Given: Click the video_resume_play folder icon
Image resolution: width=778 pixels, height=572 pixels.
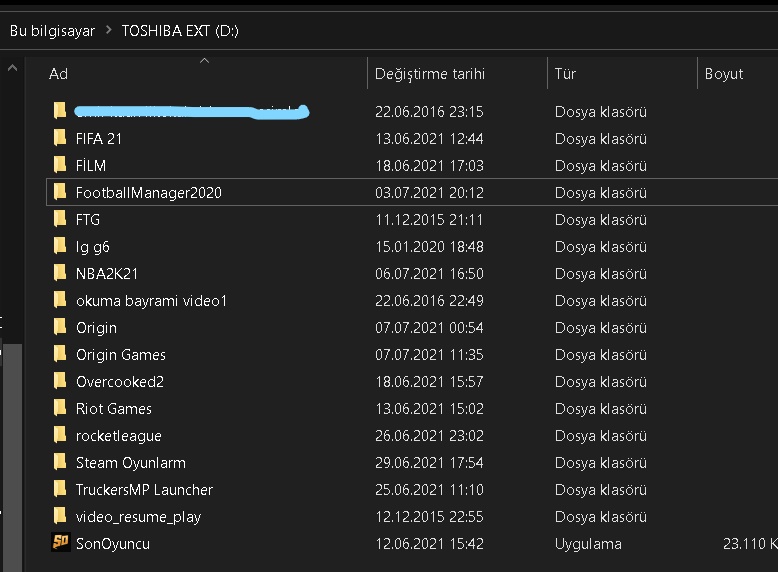Looking at the screenshot, I should [x=60, y=515].
